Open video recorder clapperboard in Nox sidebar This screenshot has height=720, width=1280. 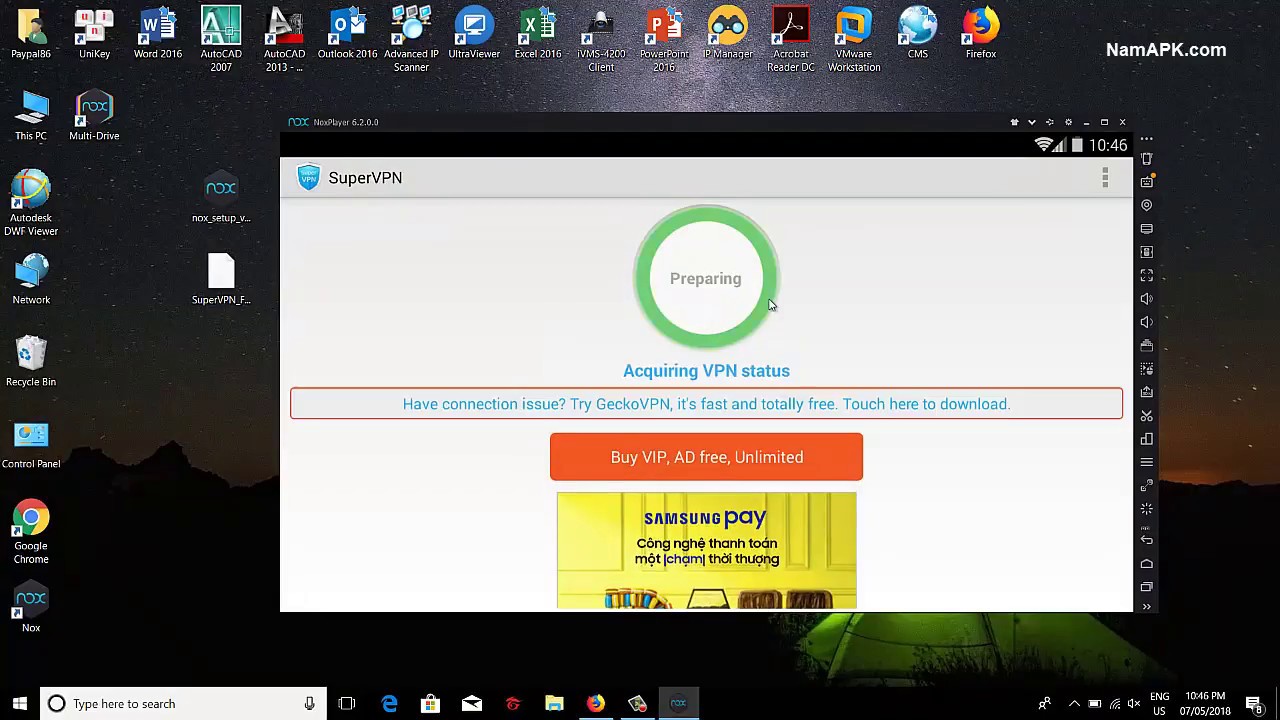(1147, 345)
